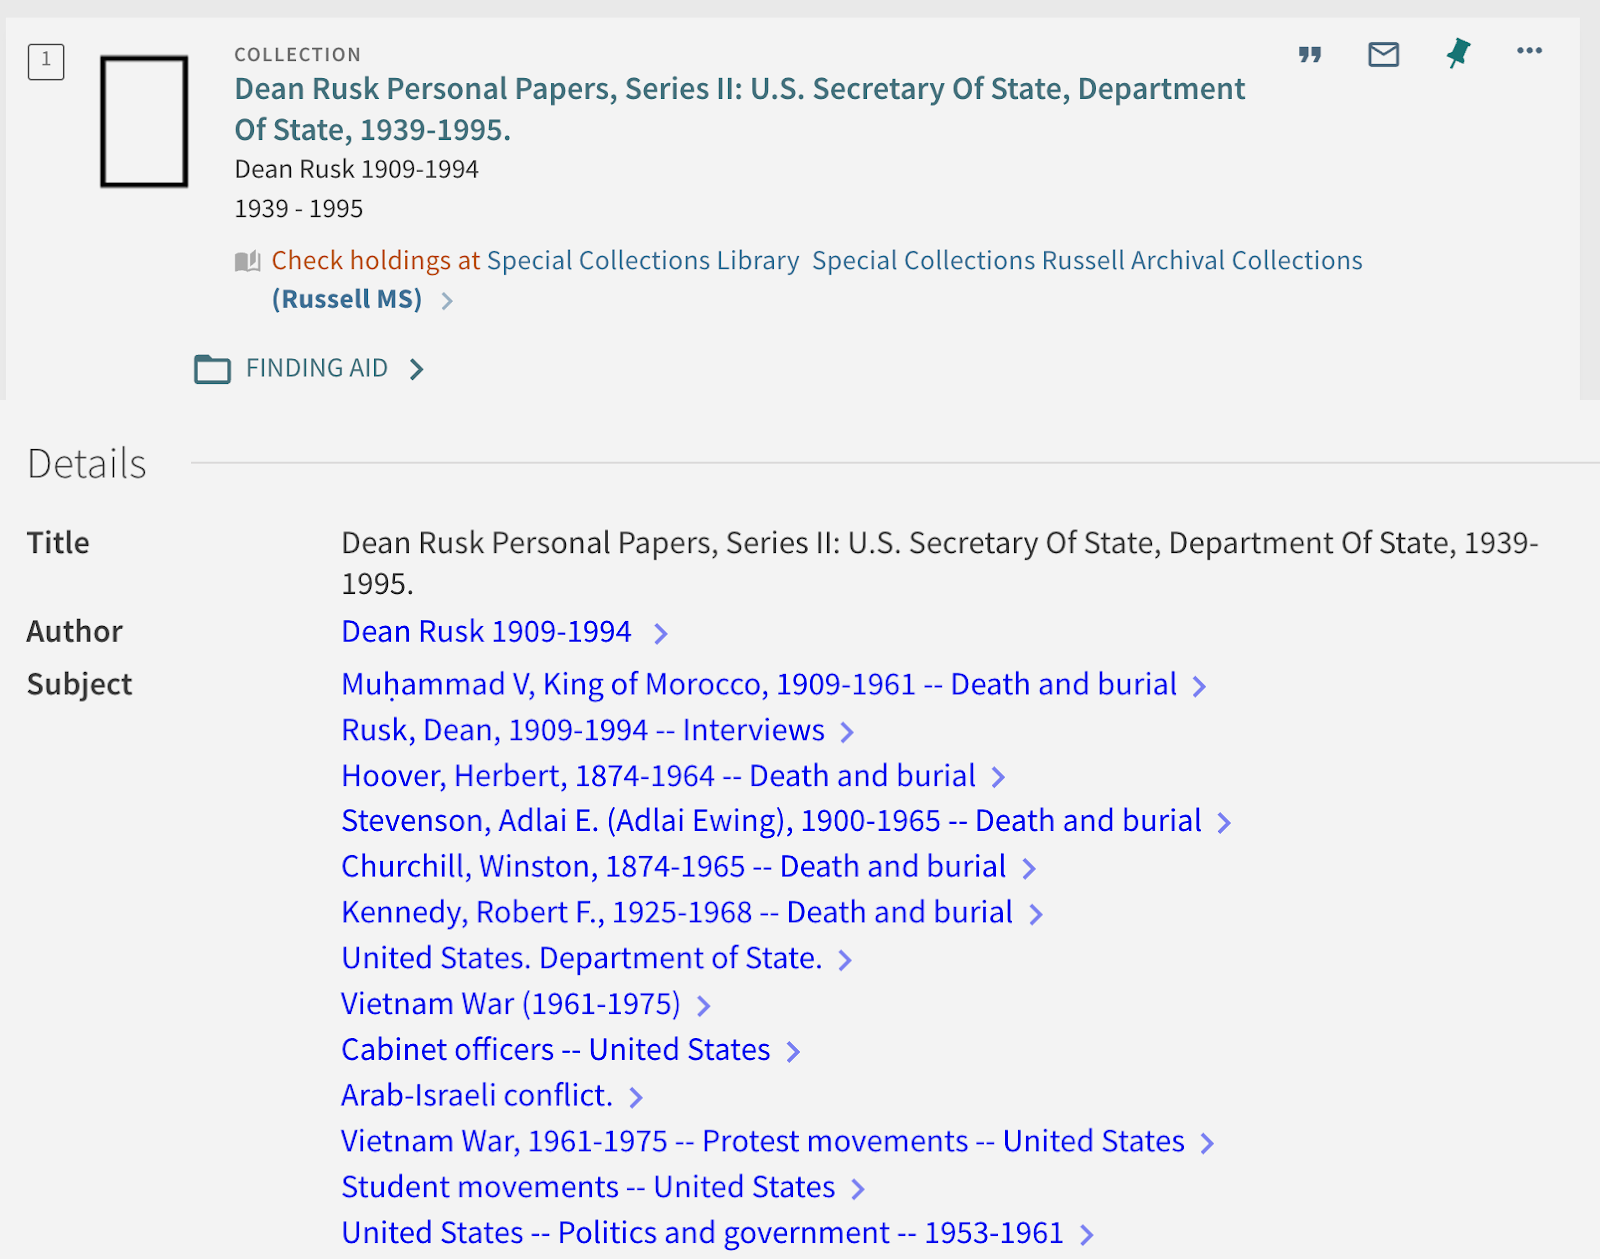
Task: Open Special Collections Library holdings link
Action: click(642, 261)
